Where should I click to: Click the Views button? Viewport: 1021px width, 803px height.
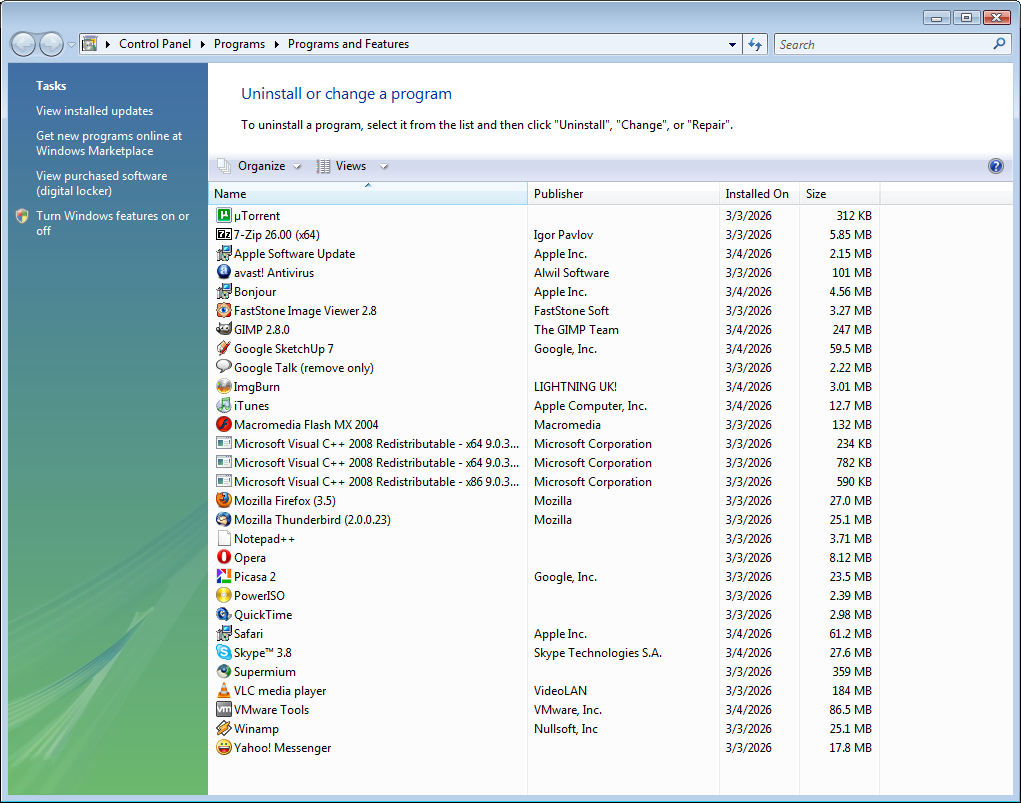(343, 166)
